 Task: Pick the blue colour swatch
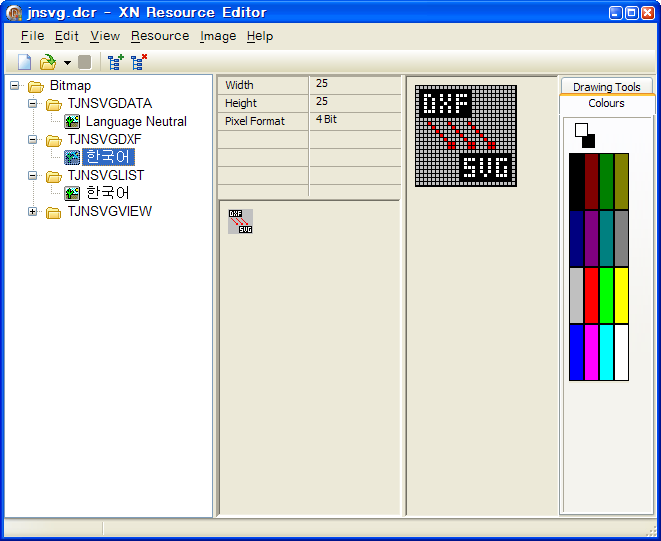(x=576, y=353)
